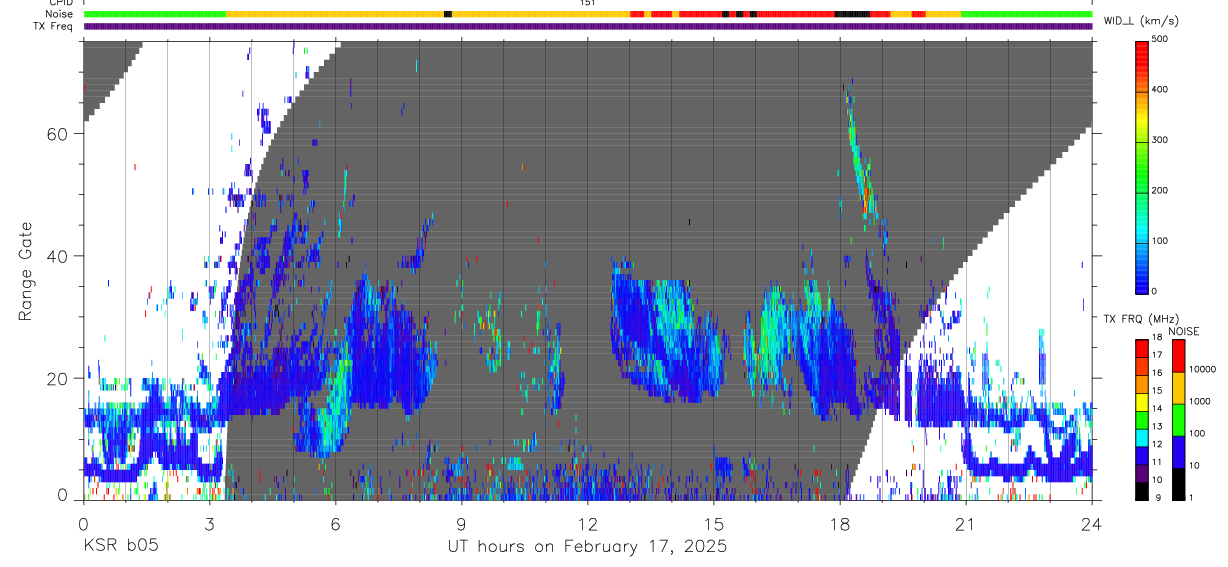
Task: Click the black segment in Noise strip near 9 UT
Action: coord(448,14)
